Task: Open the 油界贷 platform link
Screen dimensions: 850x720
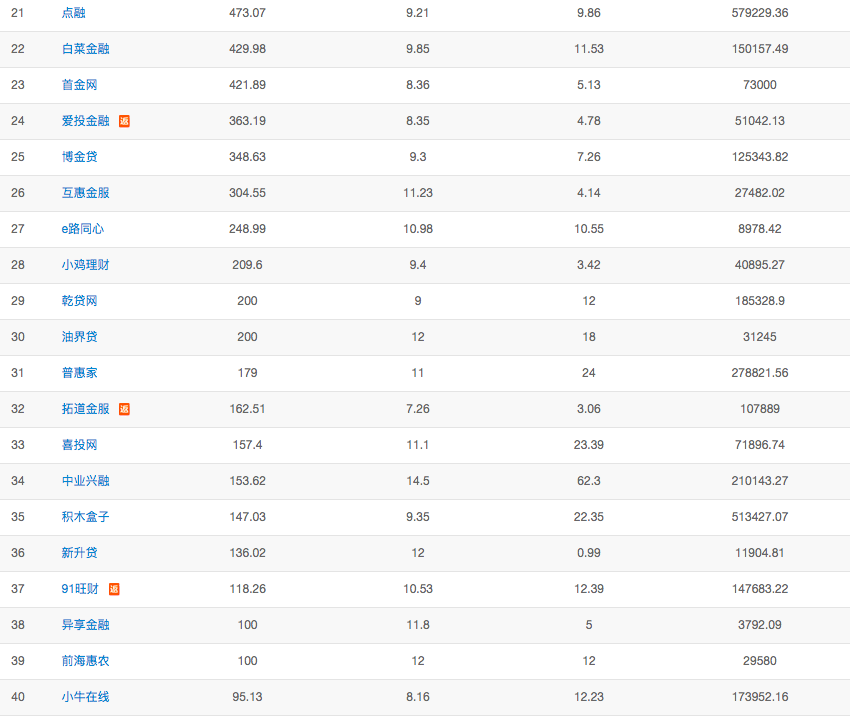Action: (x=80, y=337)
